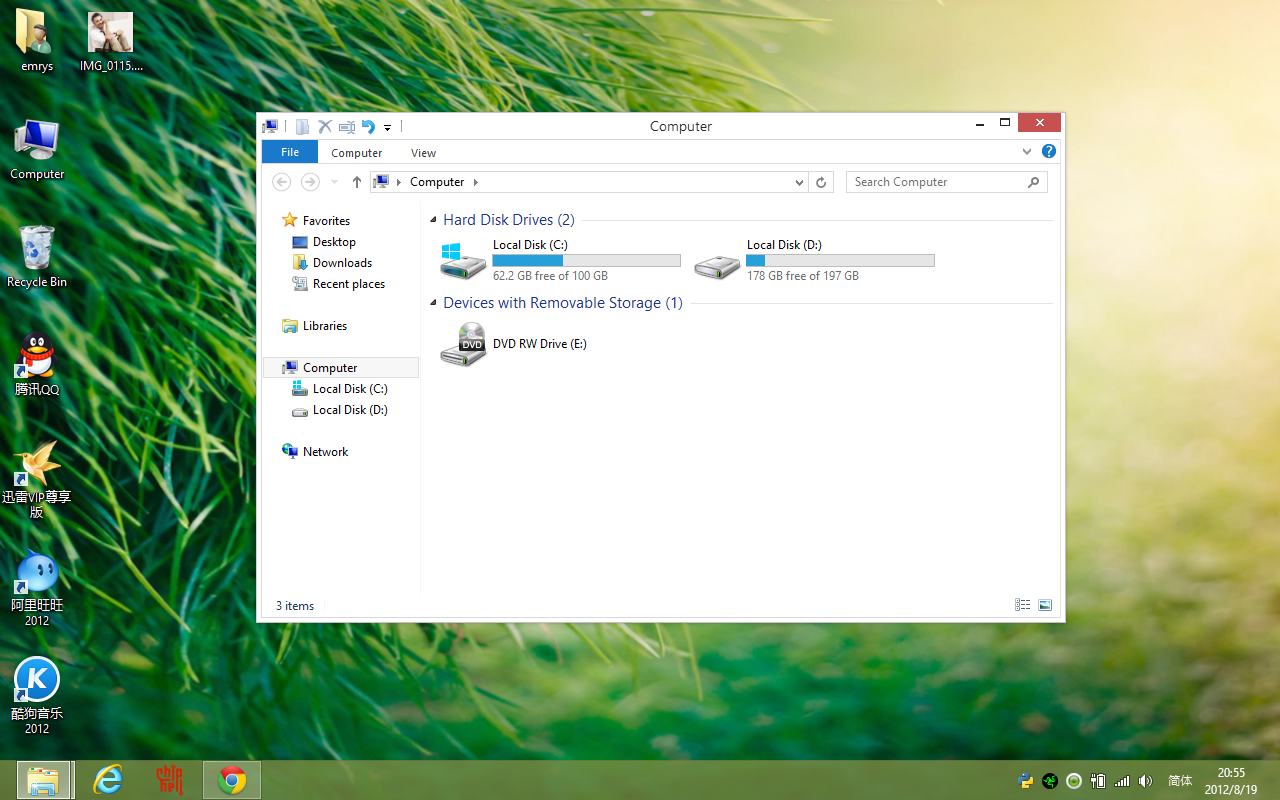1280x800 pixels.
Task: Switch to large icons view in status bar
Action: click(1045, 605)
